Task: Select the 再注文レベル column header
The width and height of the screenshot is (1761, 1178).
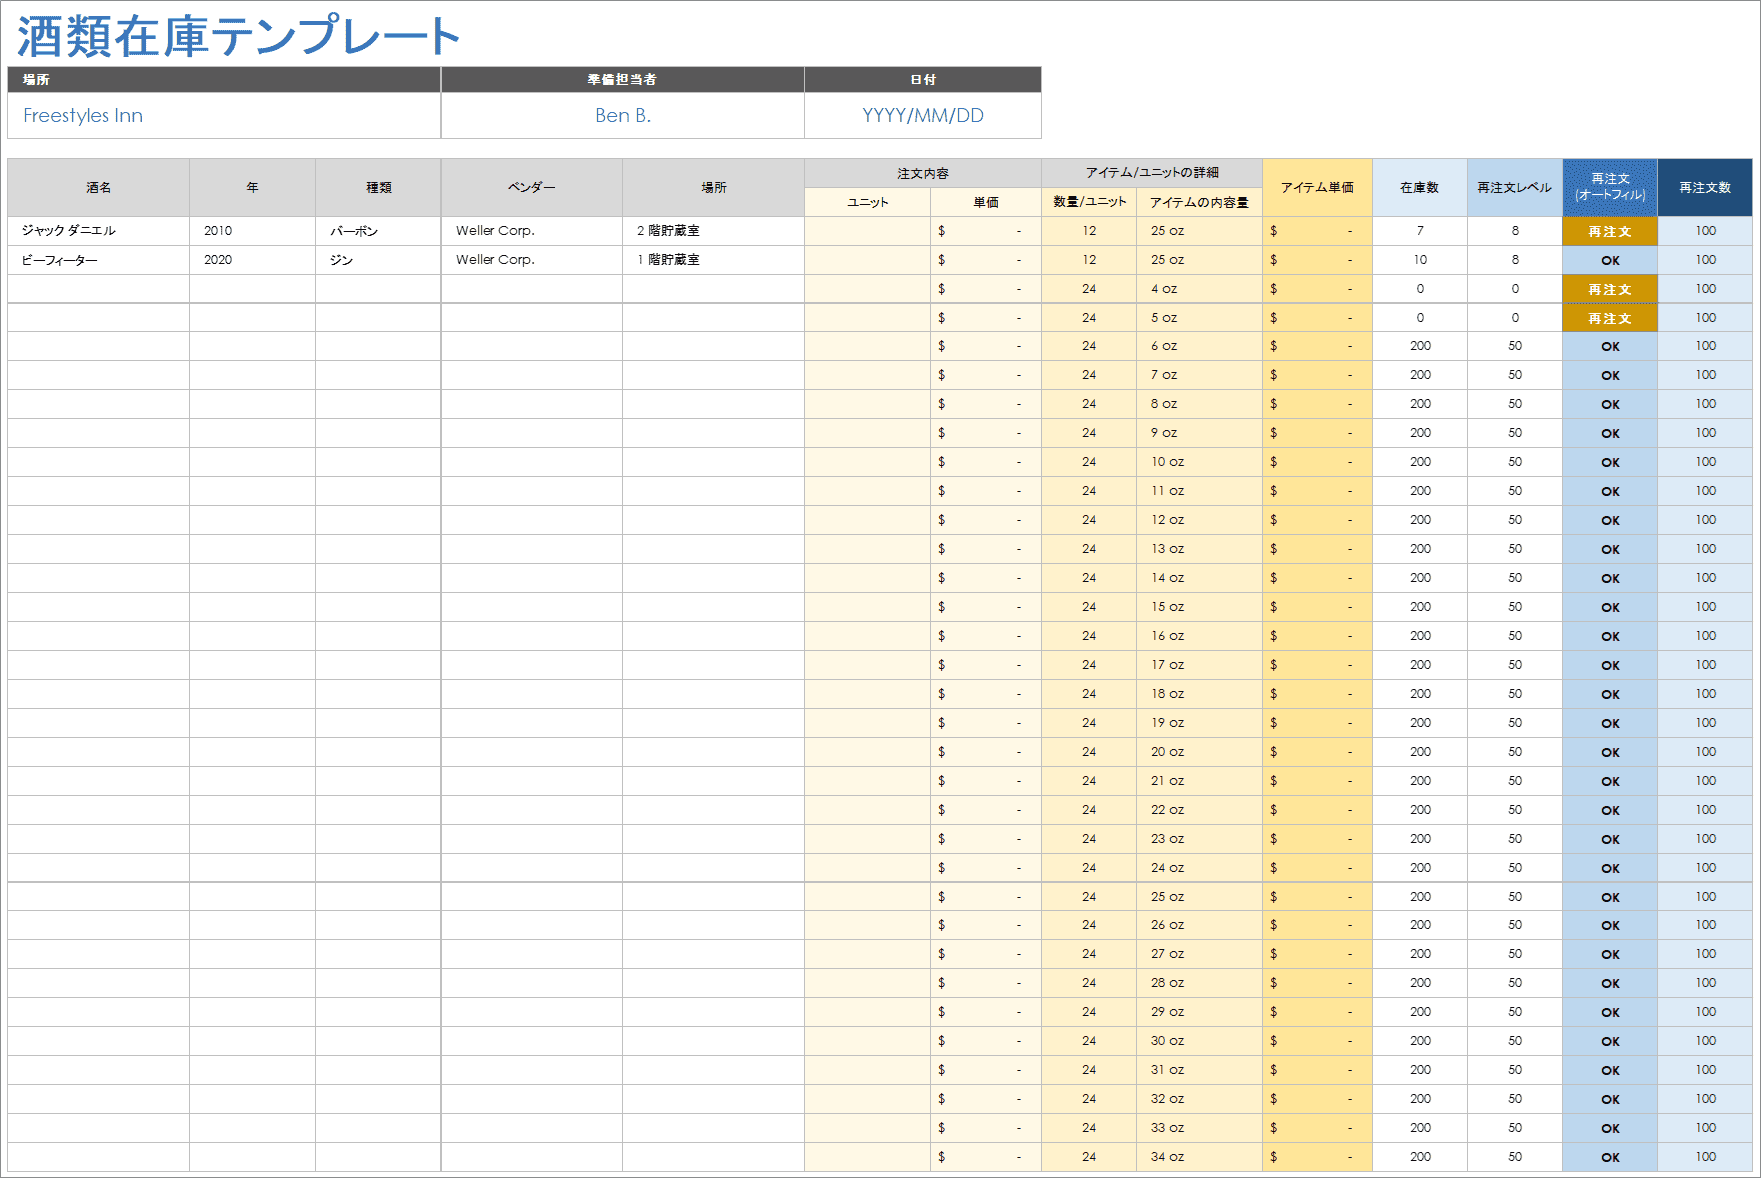Action: 1515,188
